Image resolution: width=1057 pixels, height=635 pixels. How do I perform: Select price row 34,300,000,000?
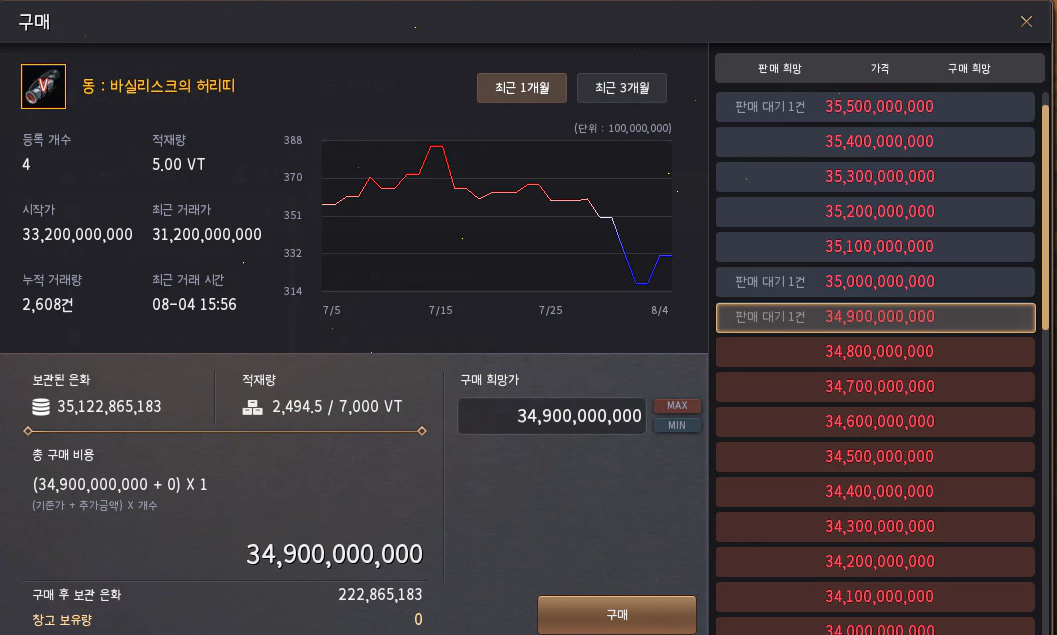click(875, 527)
